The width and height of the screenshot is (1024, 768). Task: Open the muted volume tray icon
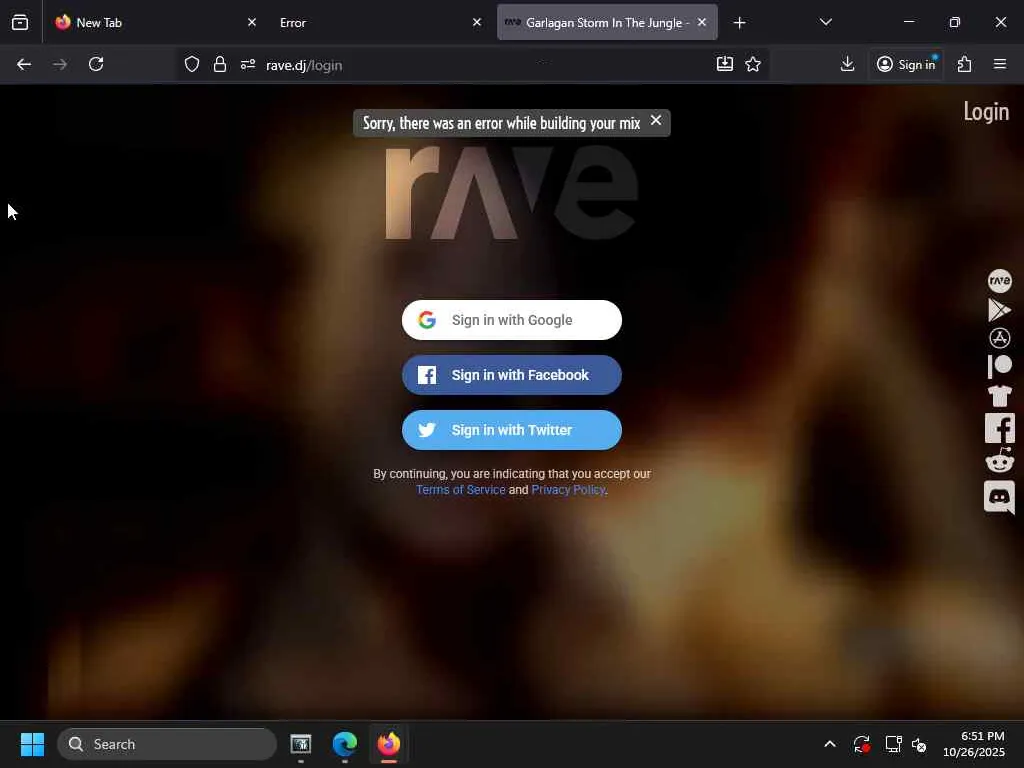(x=920, y=744)
